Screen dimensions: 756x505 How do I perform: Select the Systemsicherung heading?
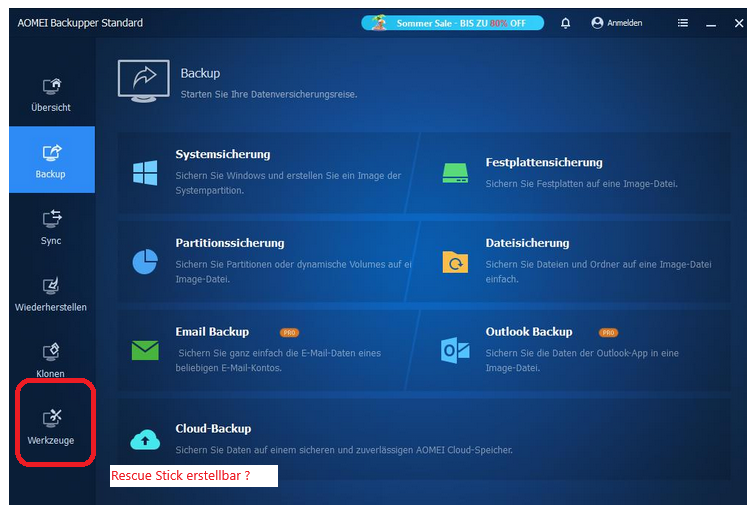pyautogui.click(x=223, y=154)
